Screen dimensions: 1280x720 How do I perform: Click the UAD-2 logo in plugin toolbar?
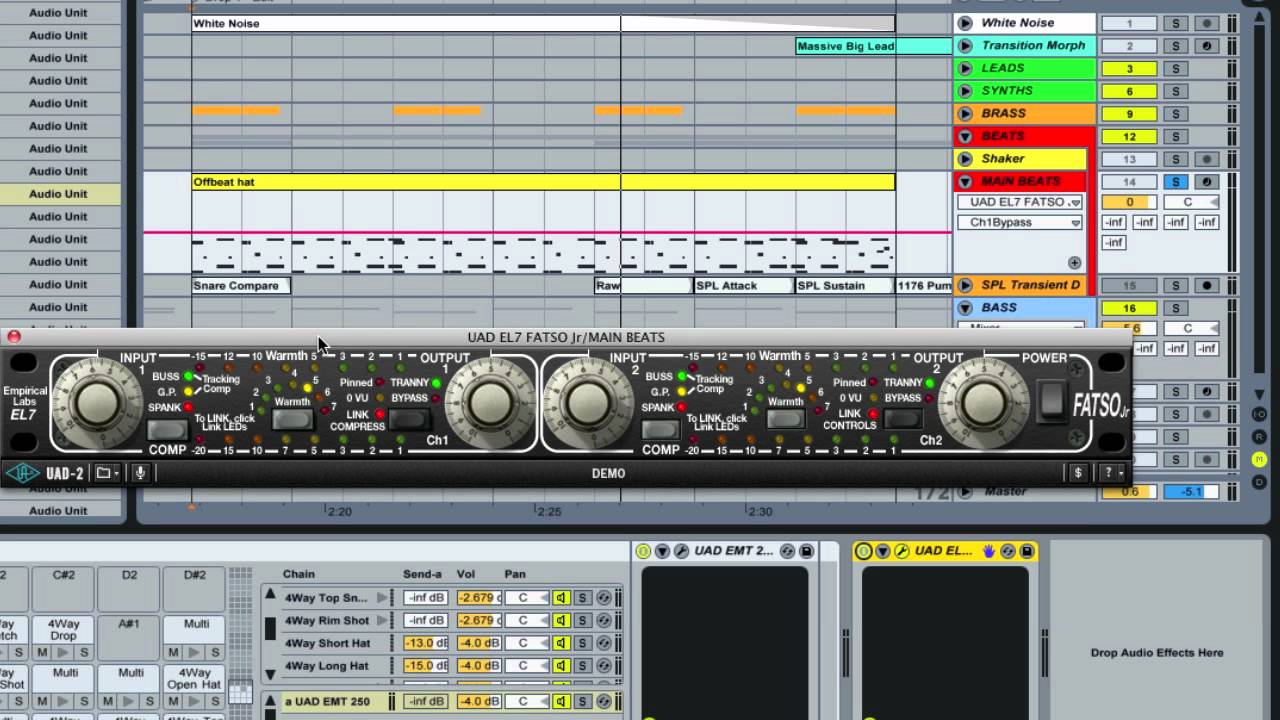[45, 473]
